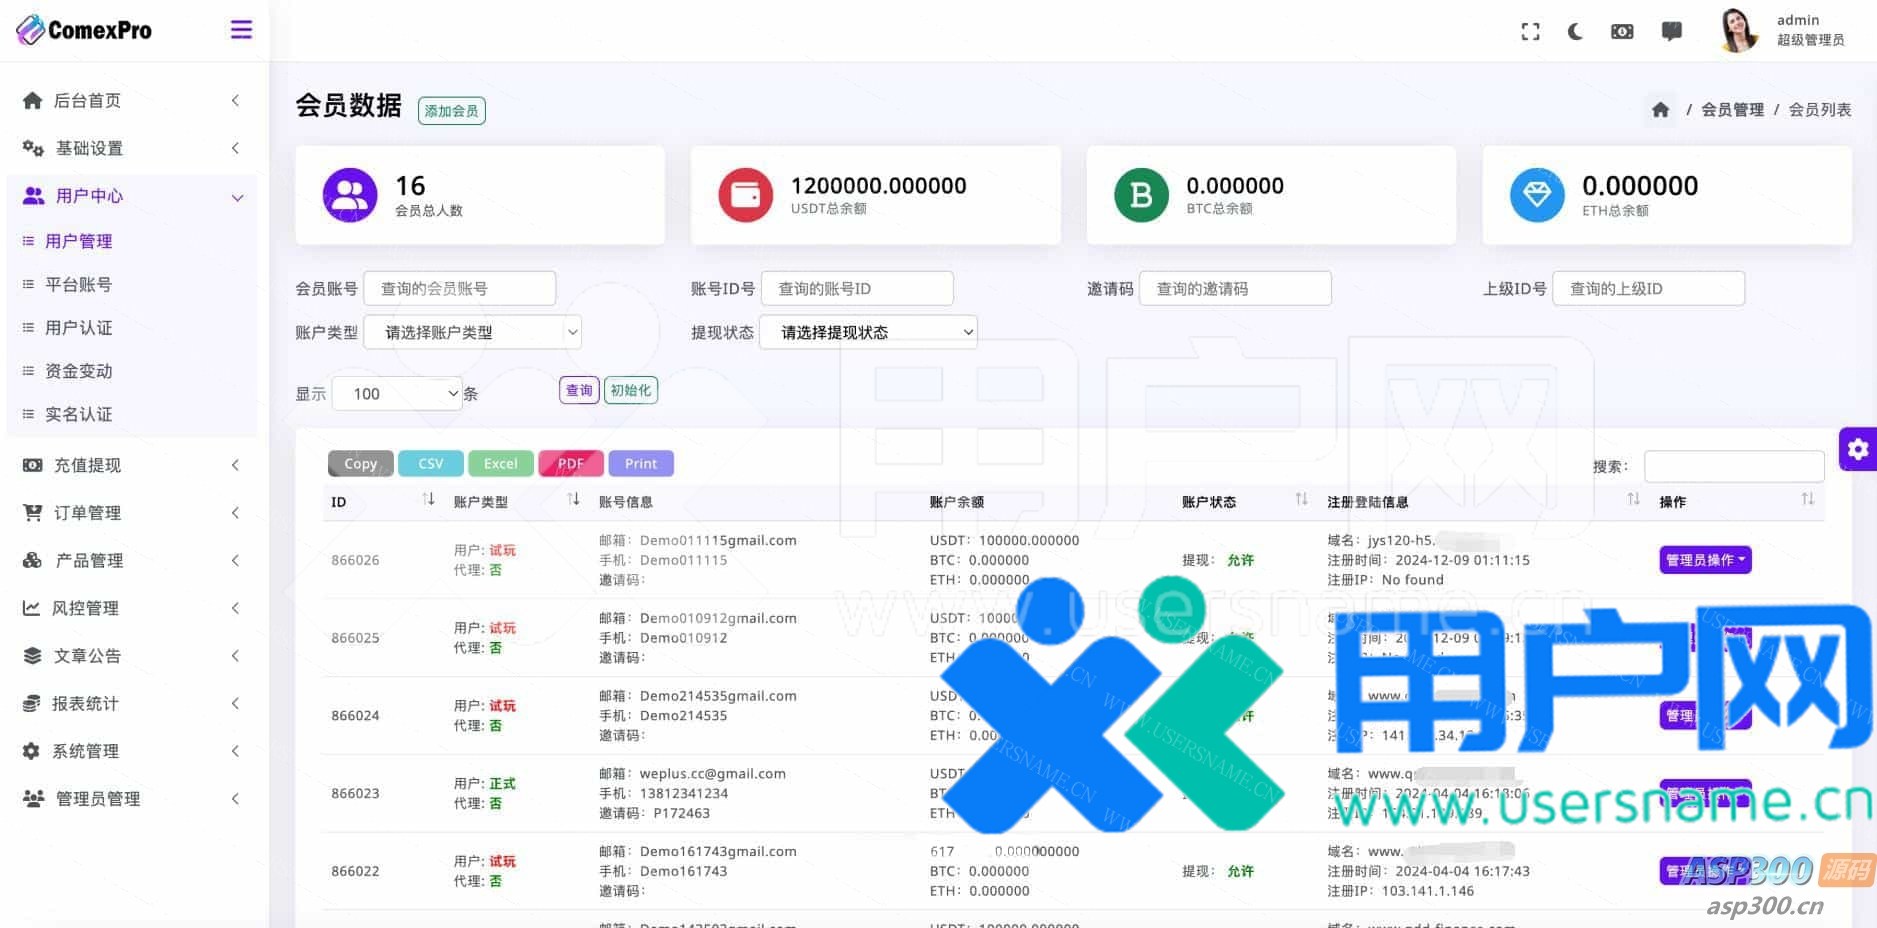Click the hamburger menu toggle icon
1877x928 pixels.
click(x=241, y=30)
